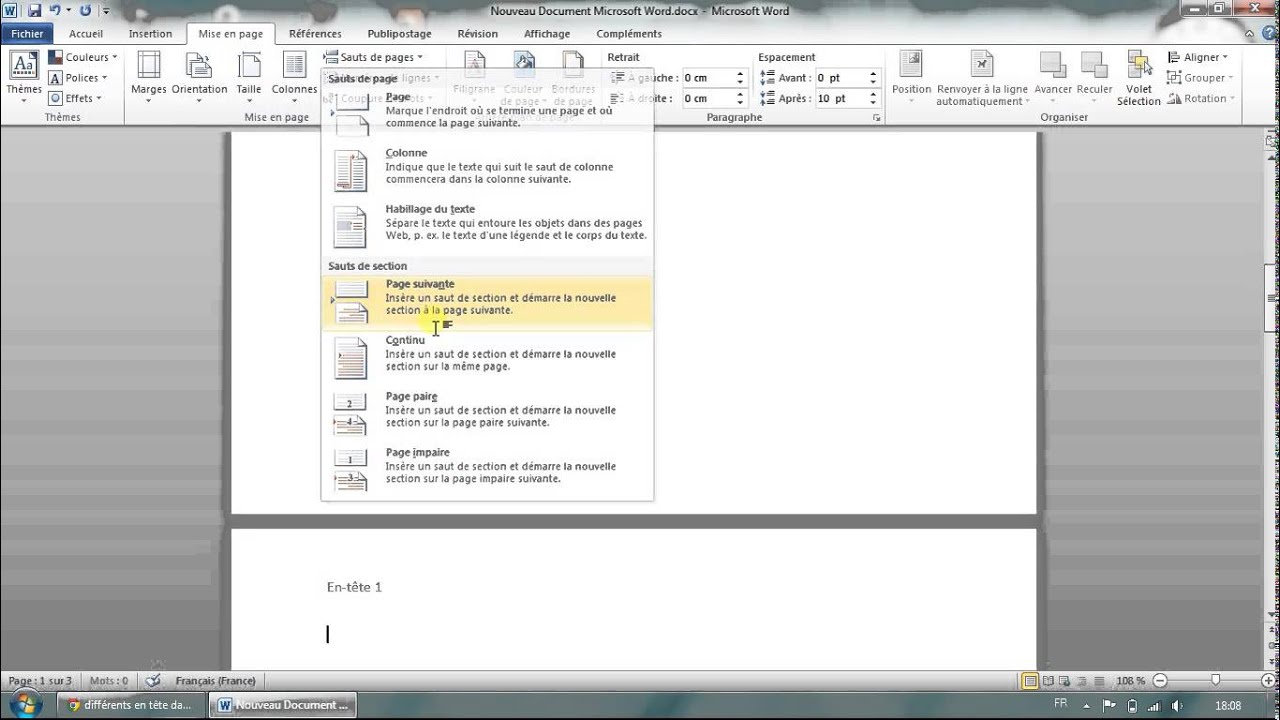Viewport: 1280px width, 720px height.
Task: Click the zoom slider handle
Action: 1216,681
